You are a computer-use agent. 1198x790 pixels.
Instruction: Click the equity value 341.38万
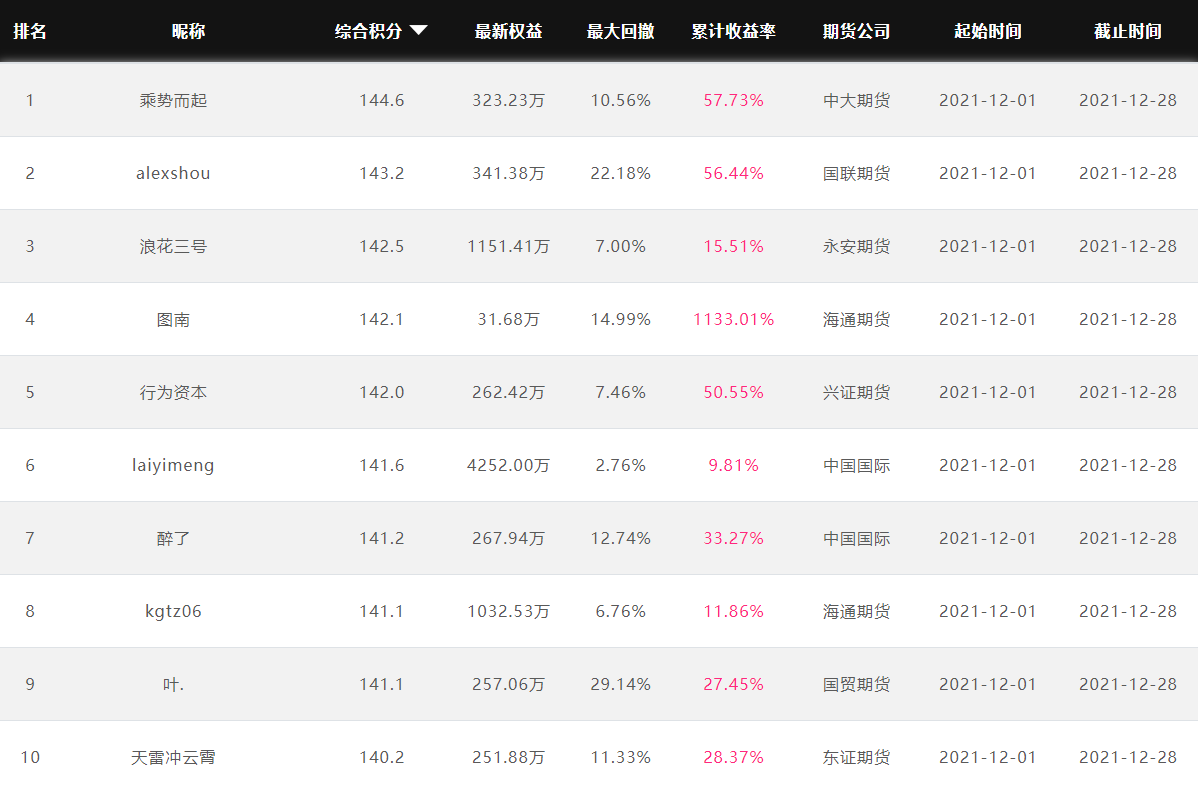coord(508,173)
